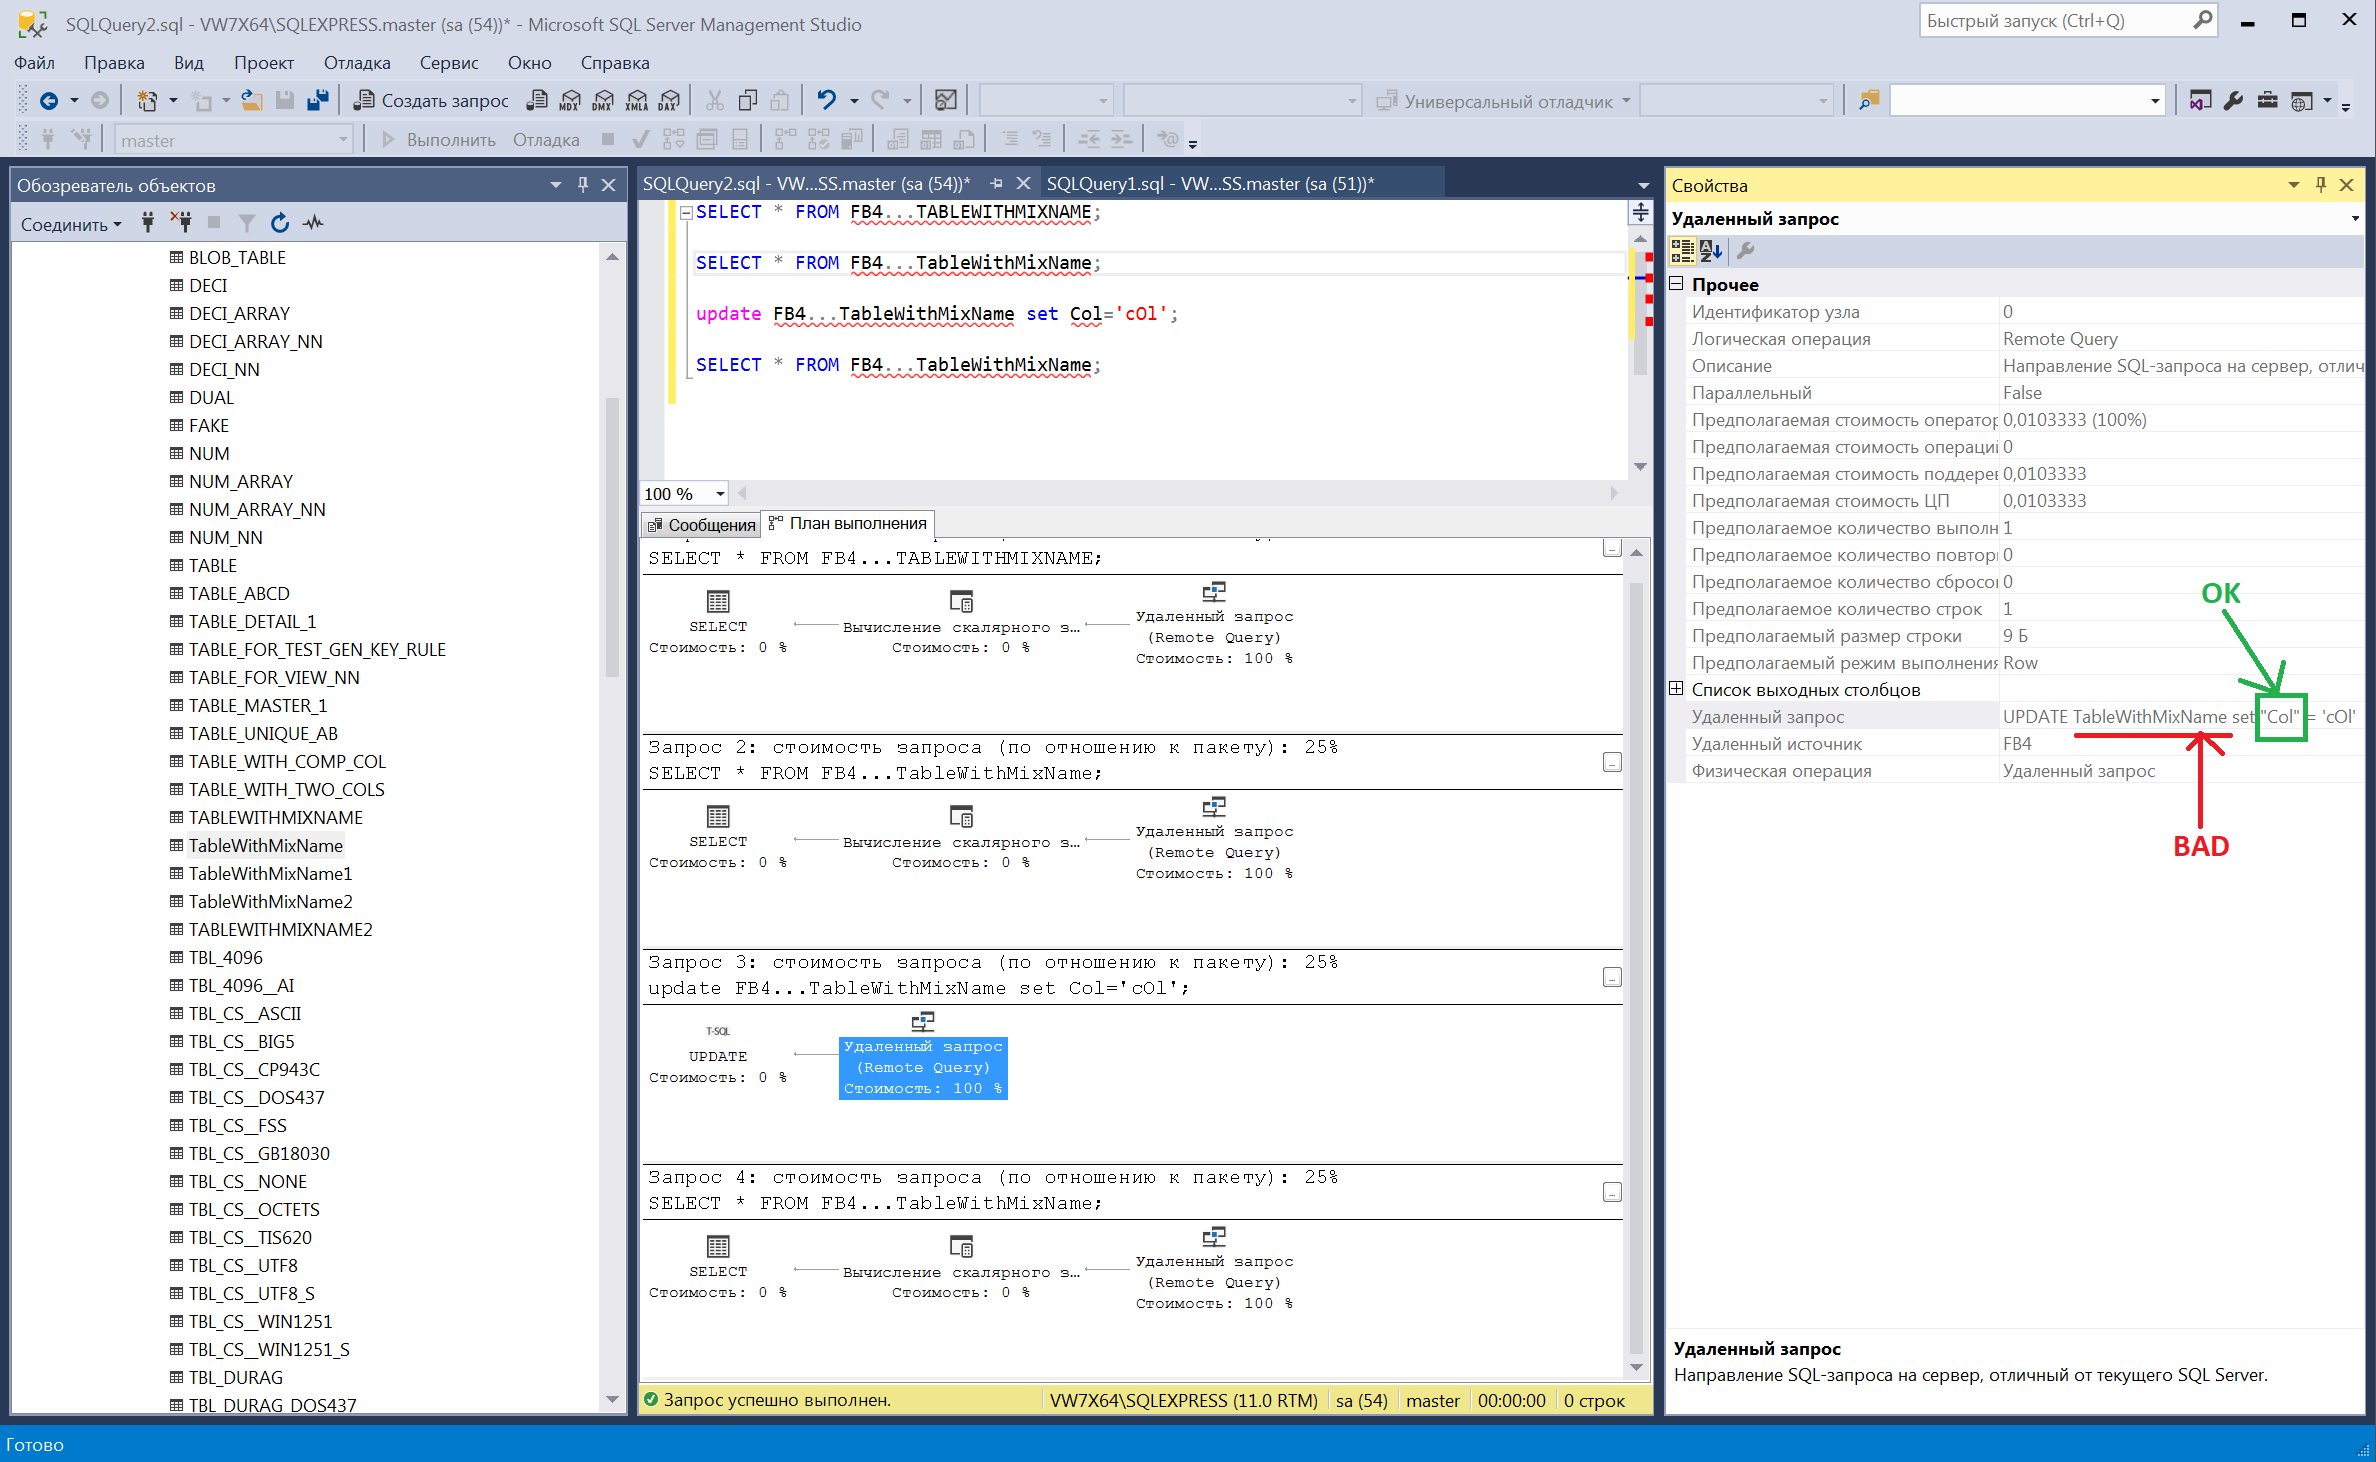Click the Activity Monitor pulse icon in Object Explorer
The image size is (2376, 1462).
tap(313, 223)
